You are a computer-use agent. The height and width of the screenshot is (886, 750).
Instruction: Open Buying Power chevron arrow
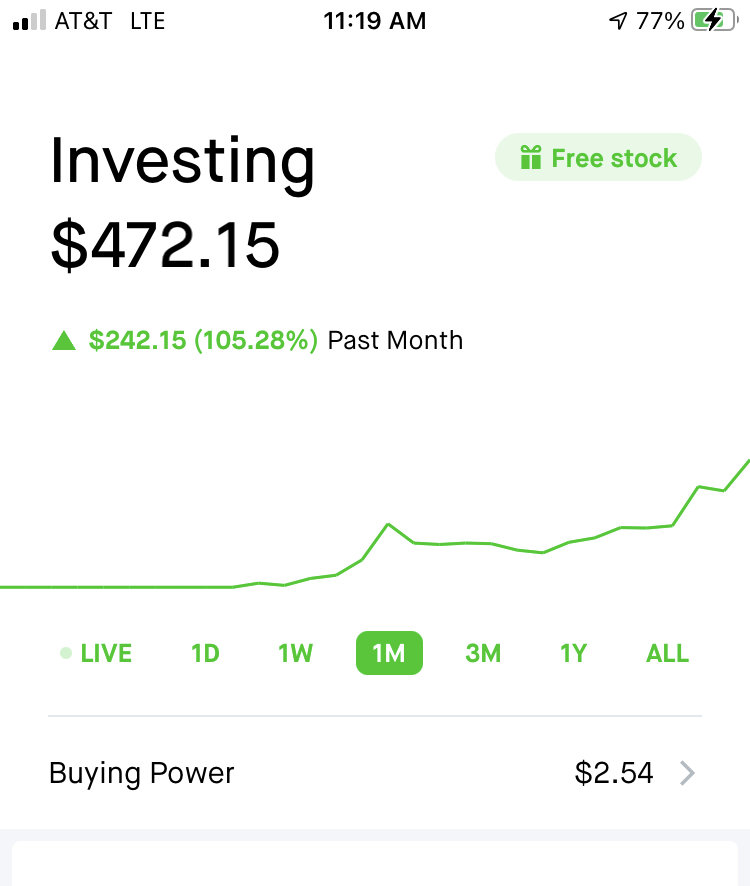[x=687, y=773]
